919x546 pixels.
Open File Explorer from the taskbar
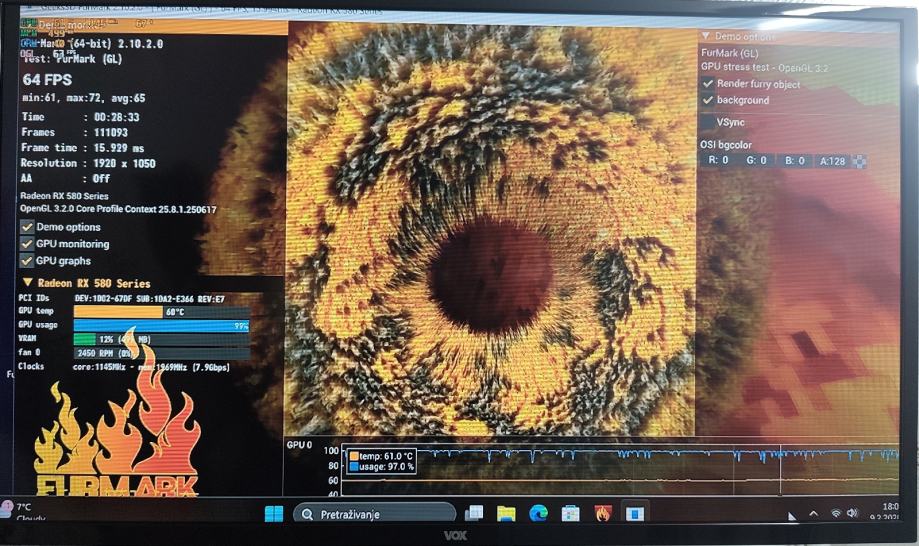click(506, 514)
